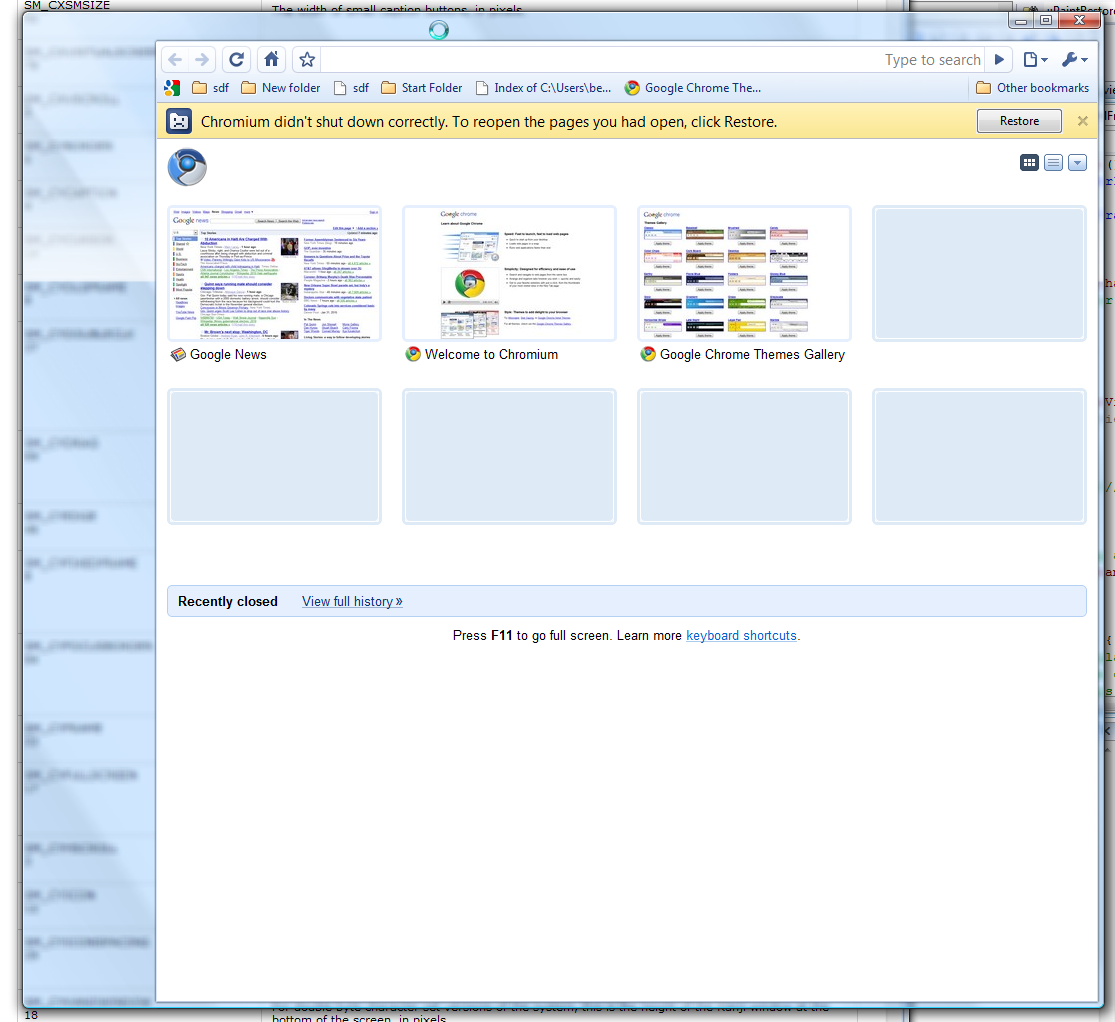This screenshot has width=1115, height=1022.
Task: Click the first bookmark icon before sdf folder
Action: 171,87
